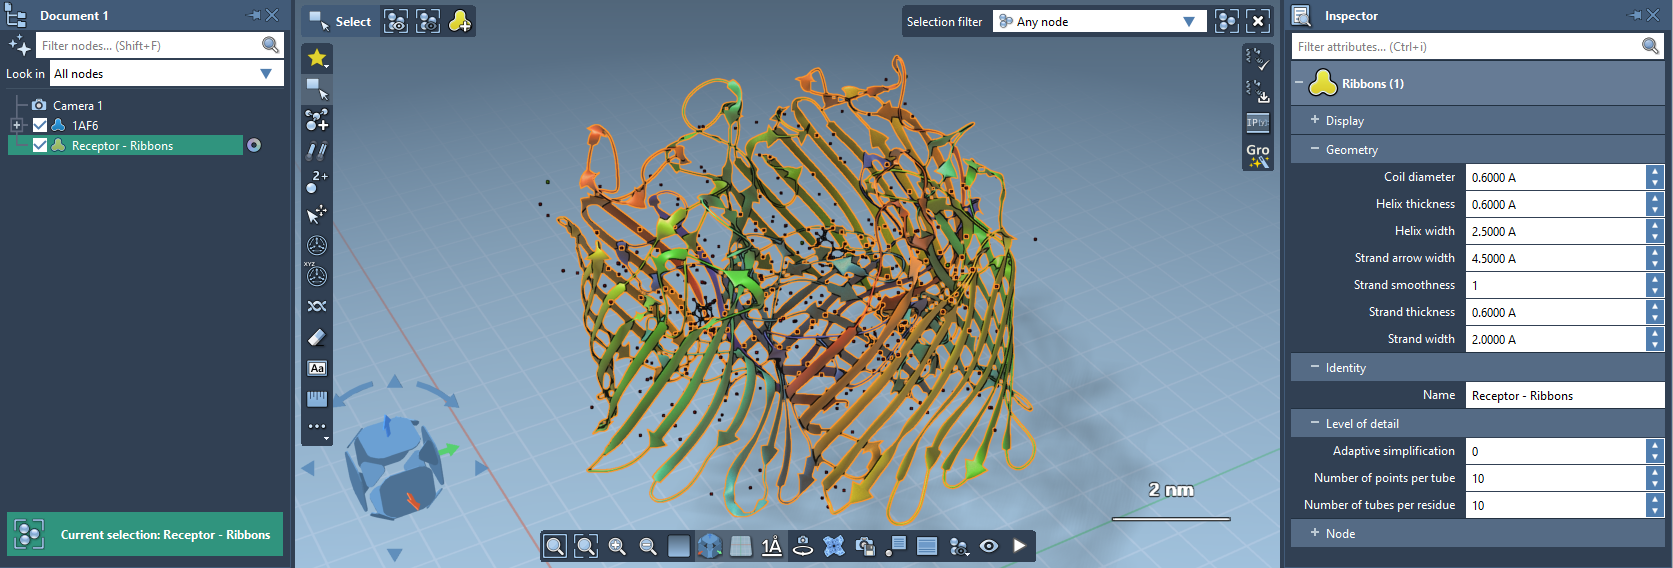This screenshot has height=568, width=1673.
Task: Click the yellow star favorites icon
Action: click(x=317, y=58)
